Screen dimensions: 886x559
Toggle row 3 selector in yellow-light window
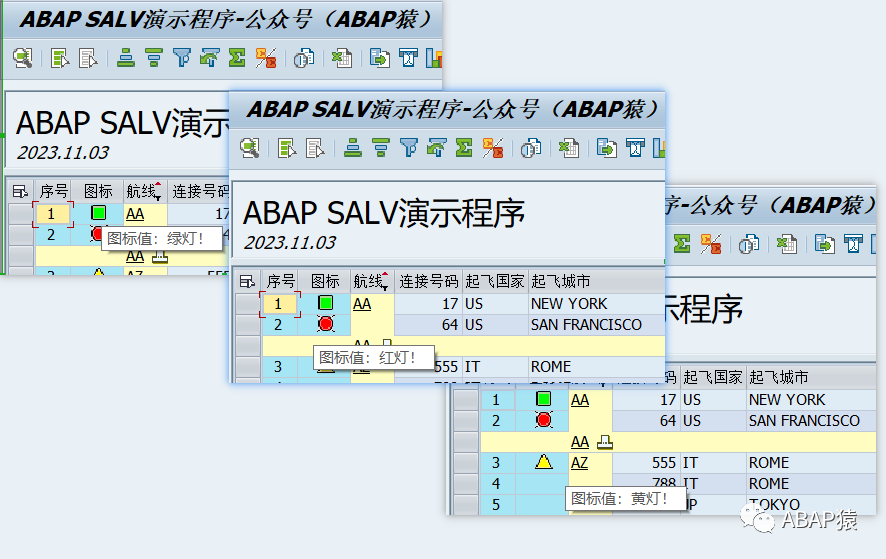click(466, 462)
